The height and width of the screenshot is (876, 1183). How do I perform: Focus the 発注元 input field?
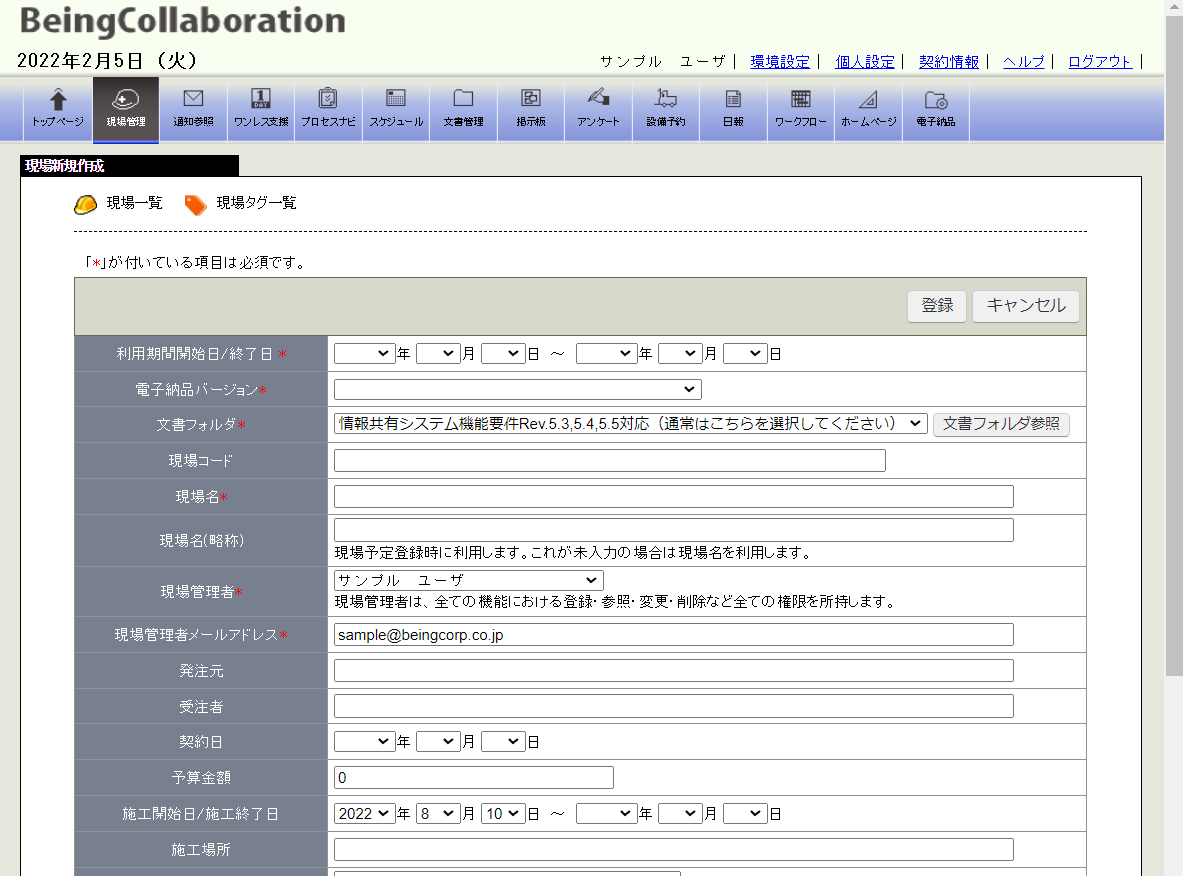(674, 671)
